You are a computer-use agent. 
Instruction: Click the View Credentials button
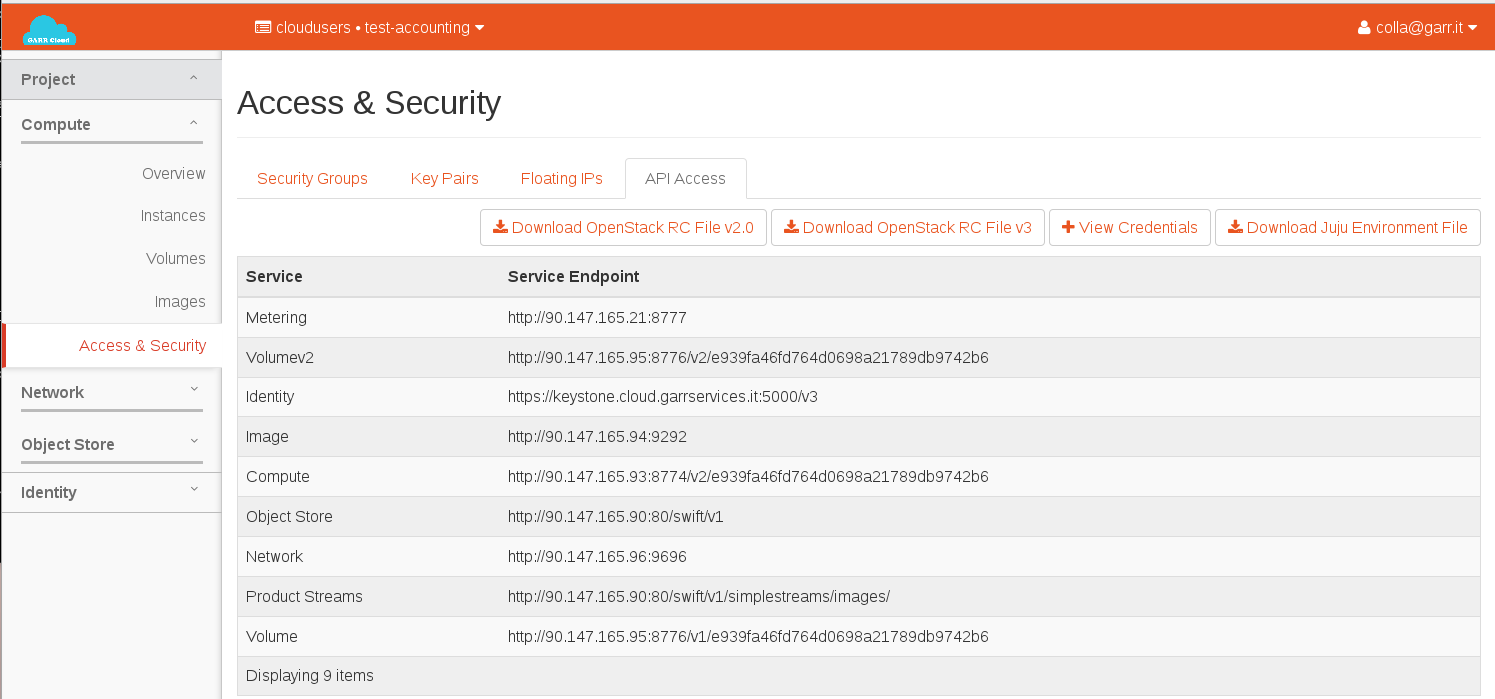[x=1129, y=228]
